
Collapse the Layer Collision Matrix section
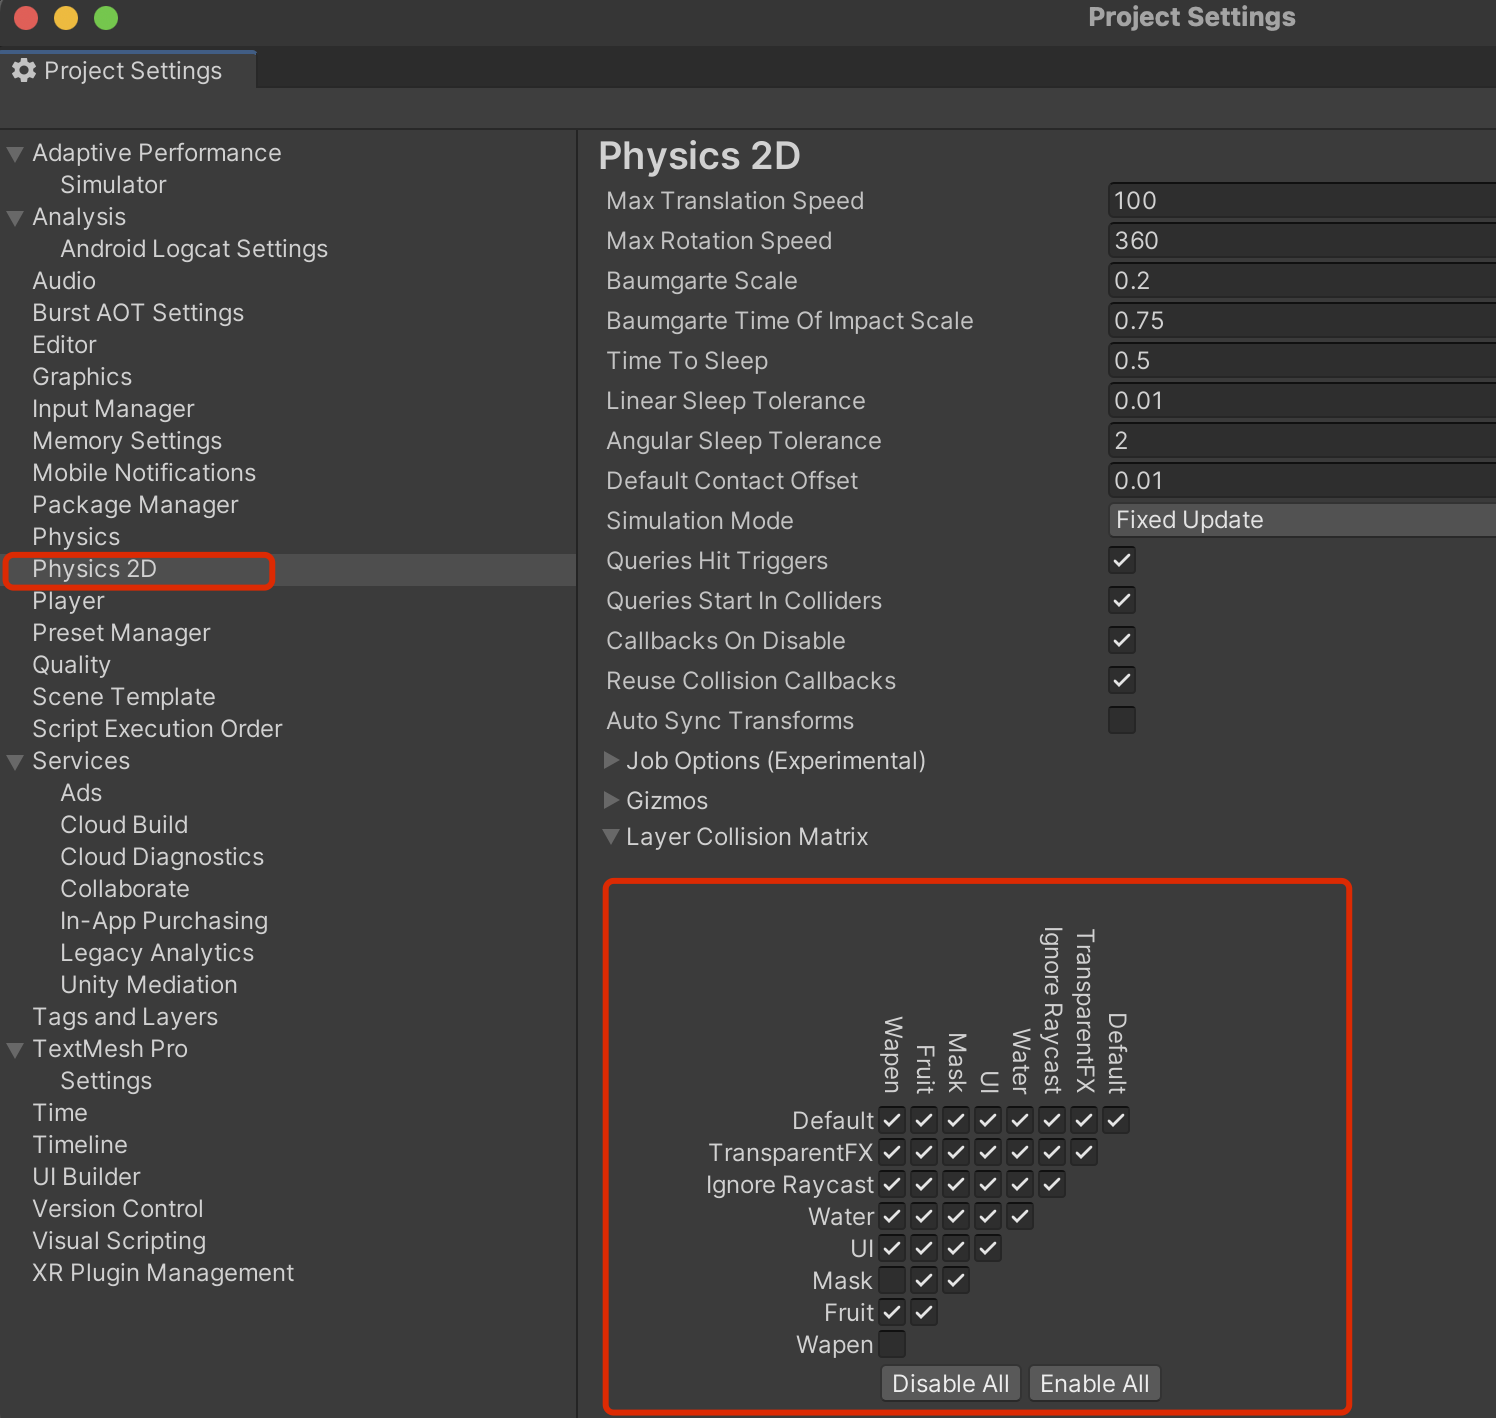[x=611, y=837]
